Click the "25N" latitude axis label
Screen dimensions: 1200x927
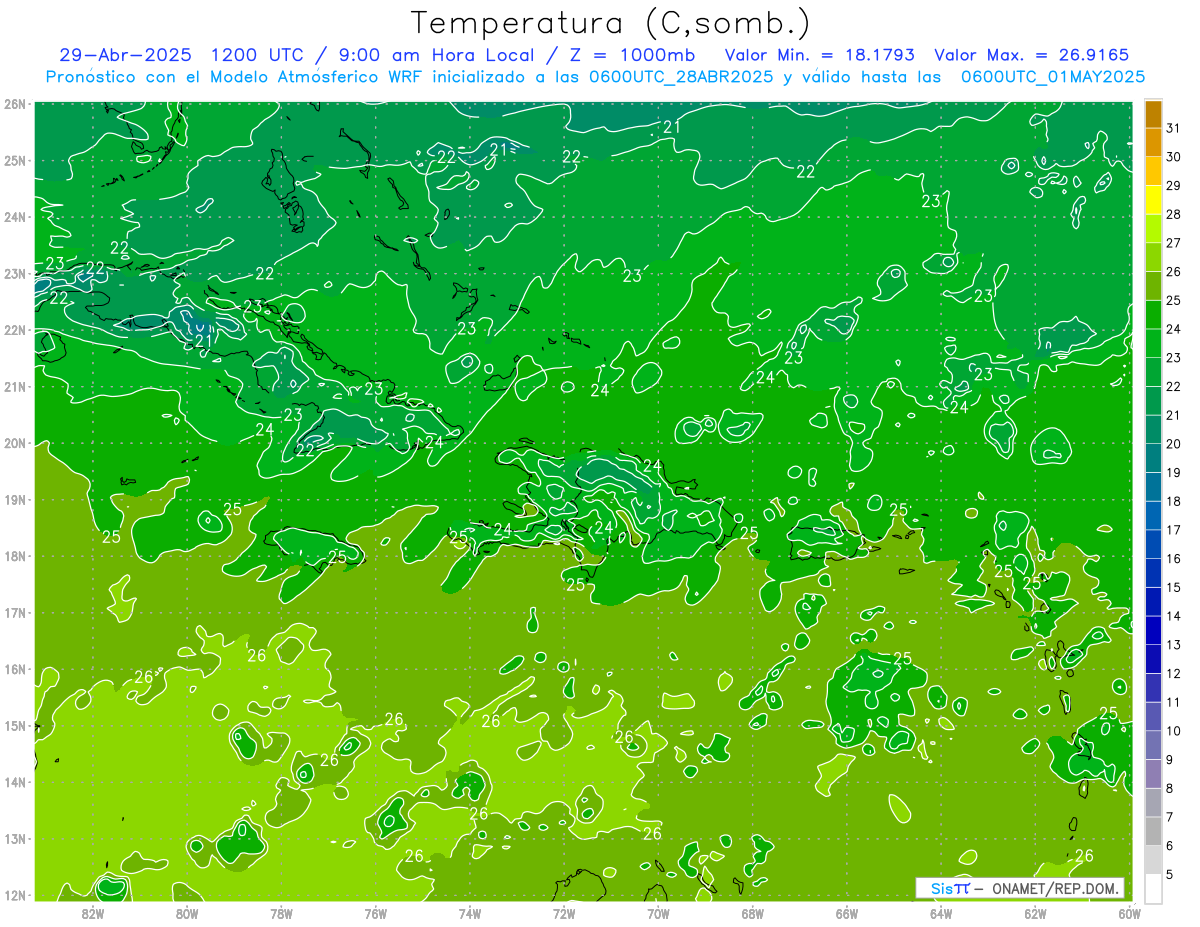15,160
